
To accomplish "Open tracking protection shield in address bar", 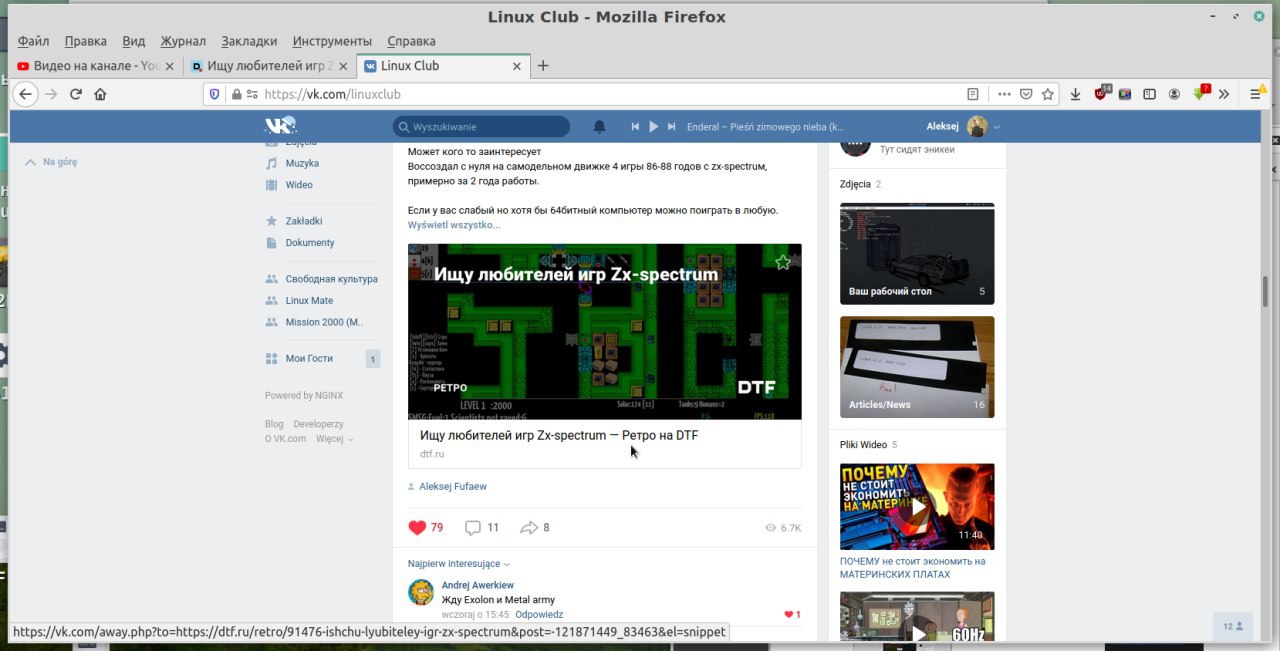I will (x=214, y=94).
